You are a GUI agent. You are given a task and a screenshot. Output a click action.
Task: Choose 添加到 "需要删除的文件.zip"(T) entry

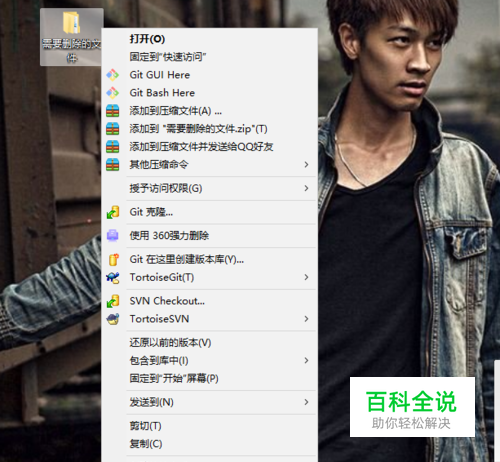[x=210, y=129]
